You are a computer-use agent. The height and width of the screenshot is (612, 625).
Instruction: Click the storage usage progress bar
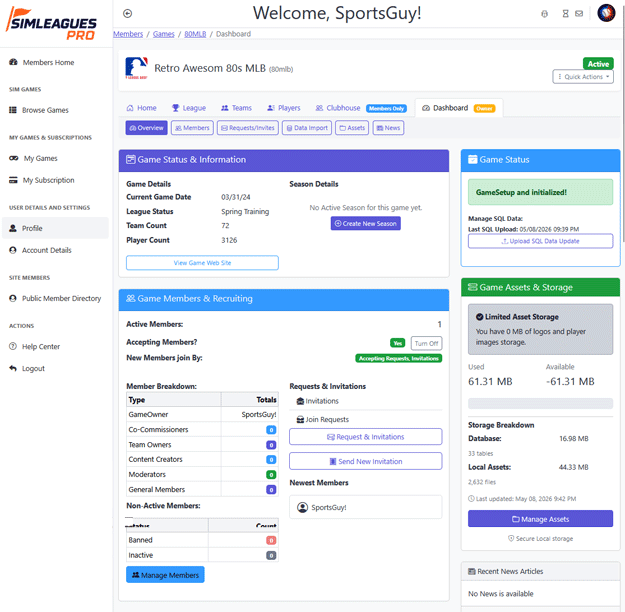click(x=540, y=403)
